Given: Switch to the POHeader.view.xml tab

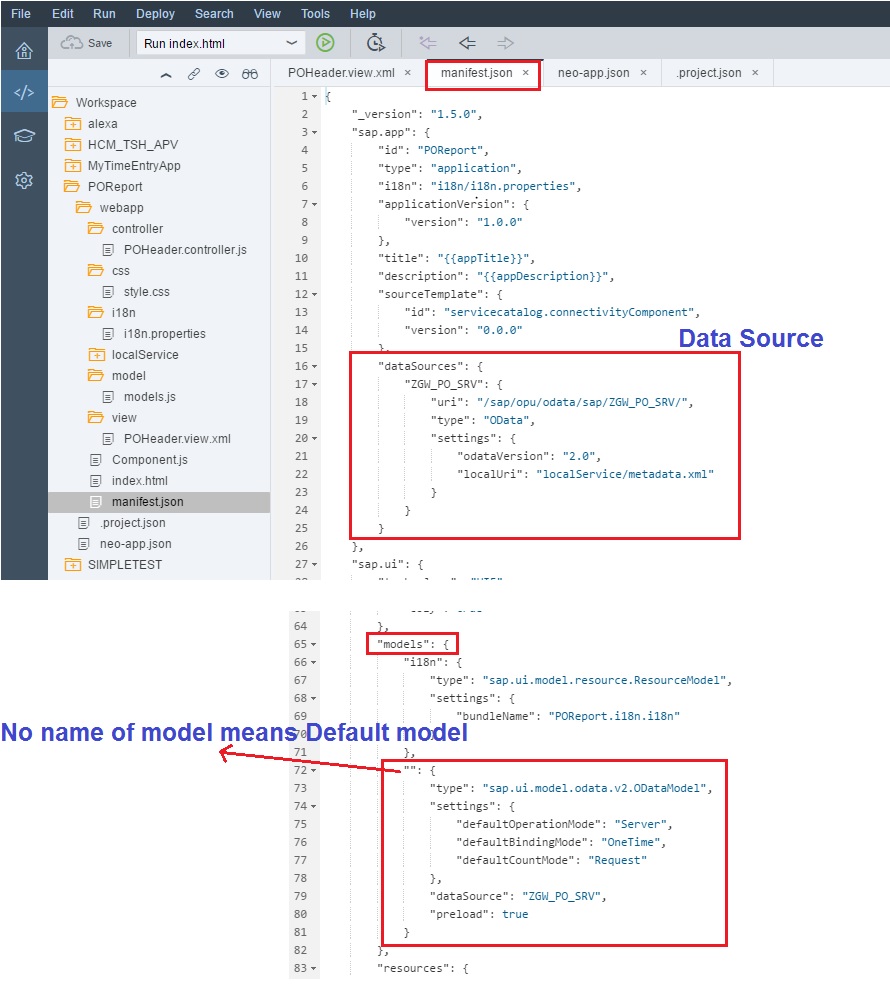Looking at the screenshot, I should [341, 73].
